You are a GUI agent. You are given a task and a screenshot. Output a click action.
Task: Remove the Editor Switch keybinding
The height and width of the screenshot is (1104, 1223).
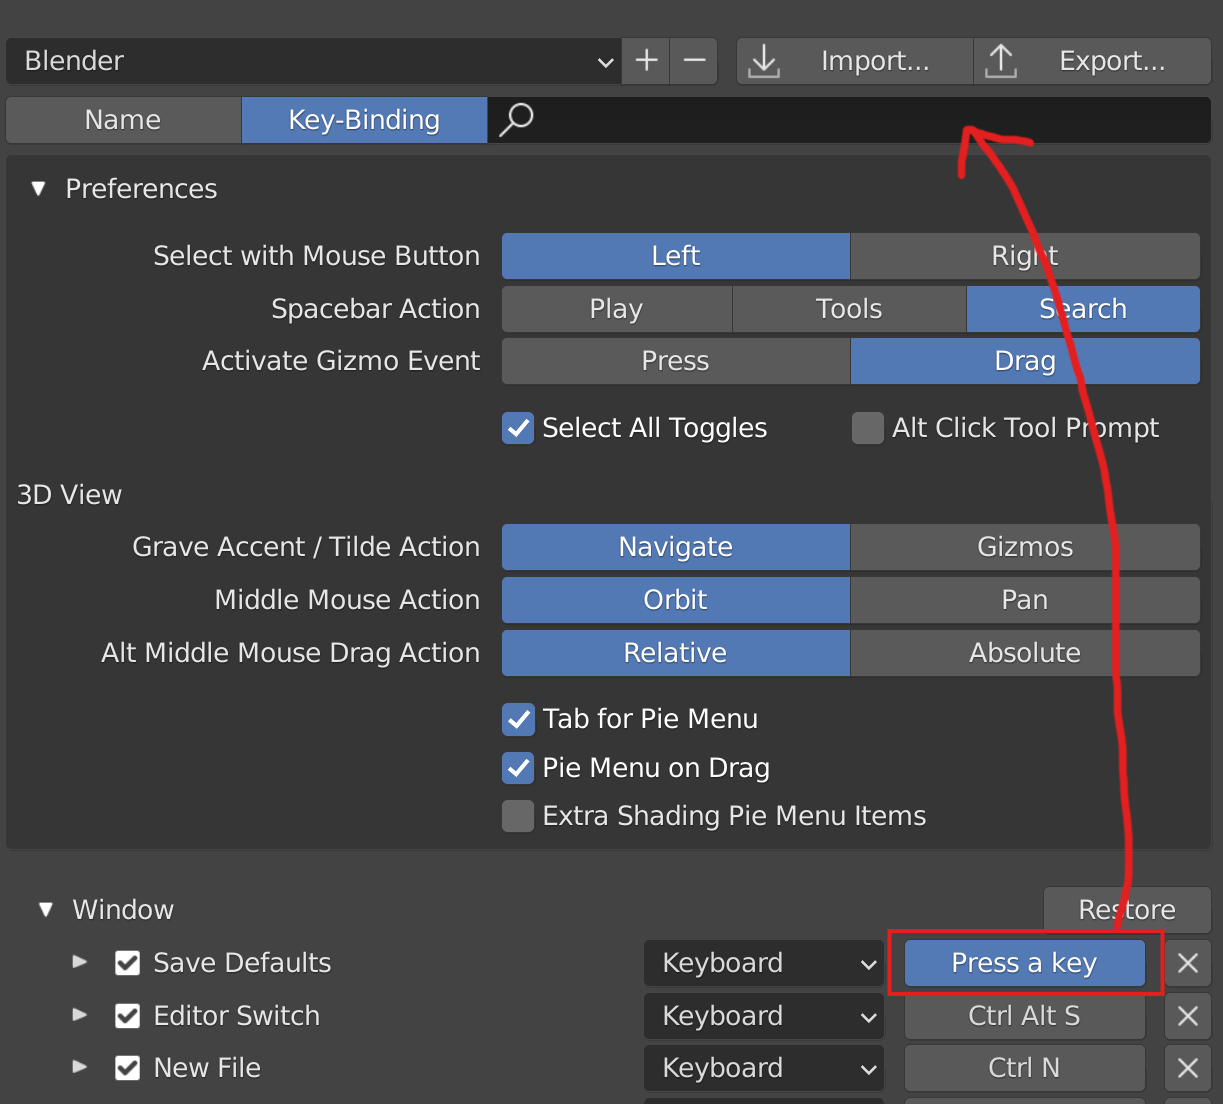click(1188, 1016)
